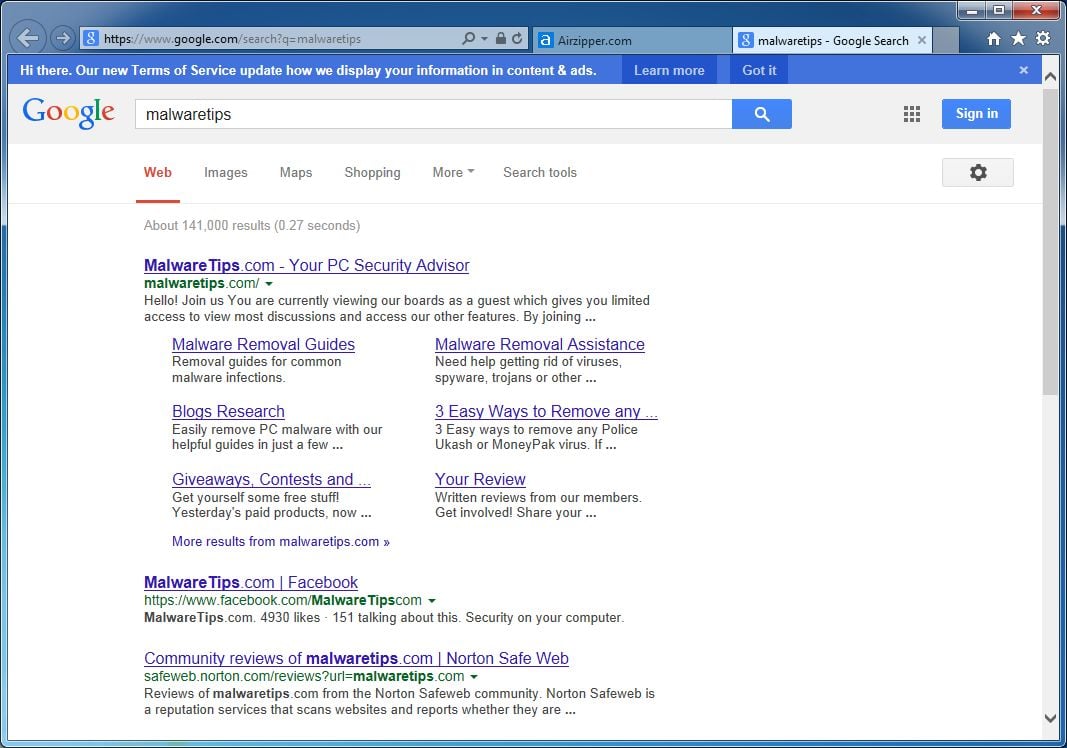Screen dimensions: 1067x748
Task: Click Learn more in Terms notice
Action: click(669, 70)
